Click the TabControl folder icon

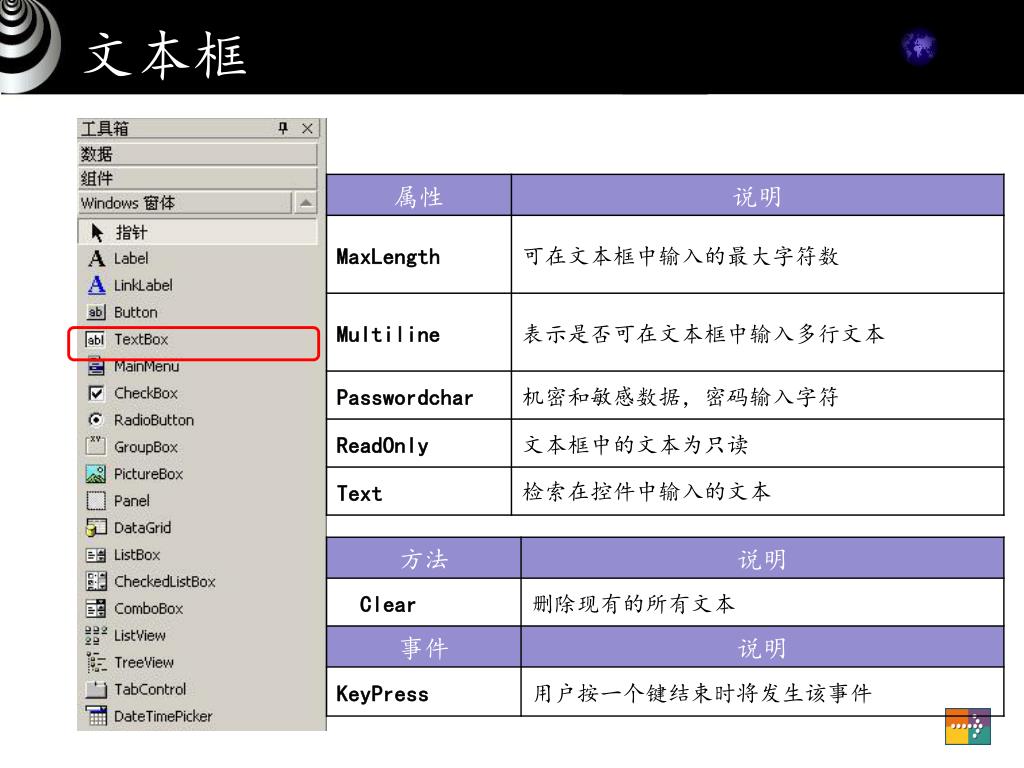point(95,690)
